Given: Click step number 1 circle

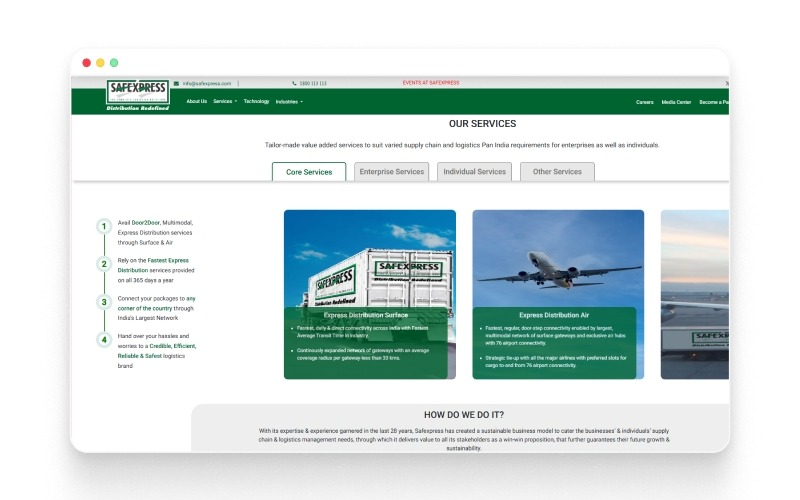Looking at the screenshot, I should point(104,227).
